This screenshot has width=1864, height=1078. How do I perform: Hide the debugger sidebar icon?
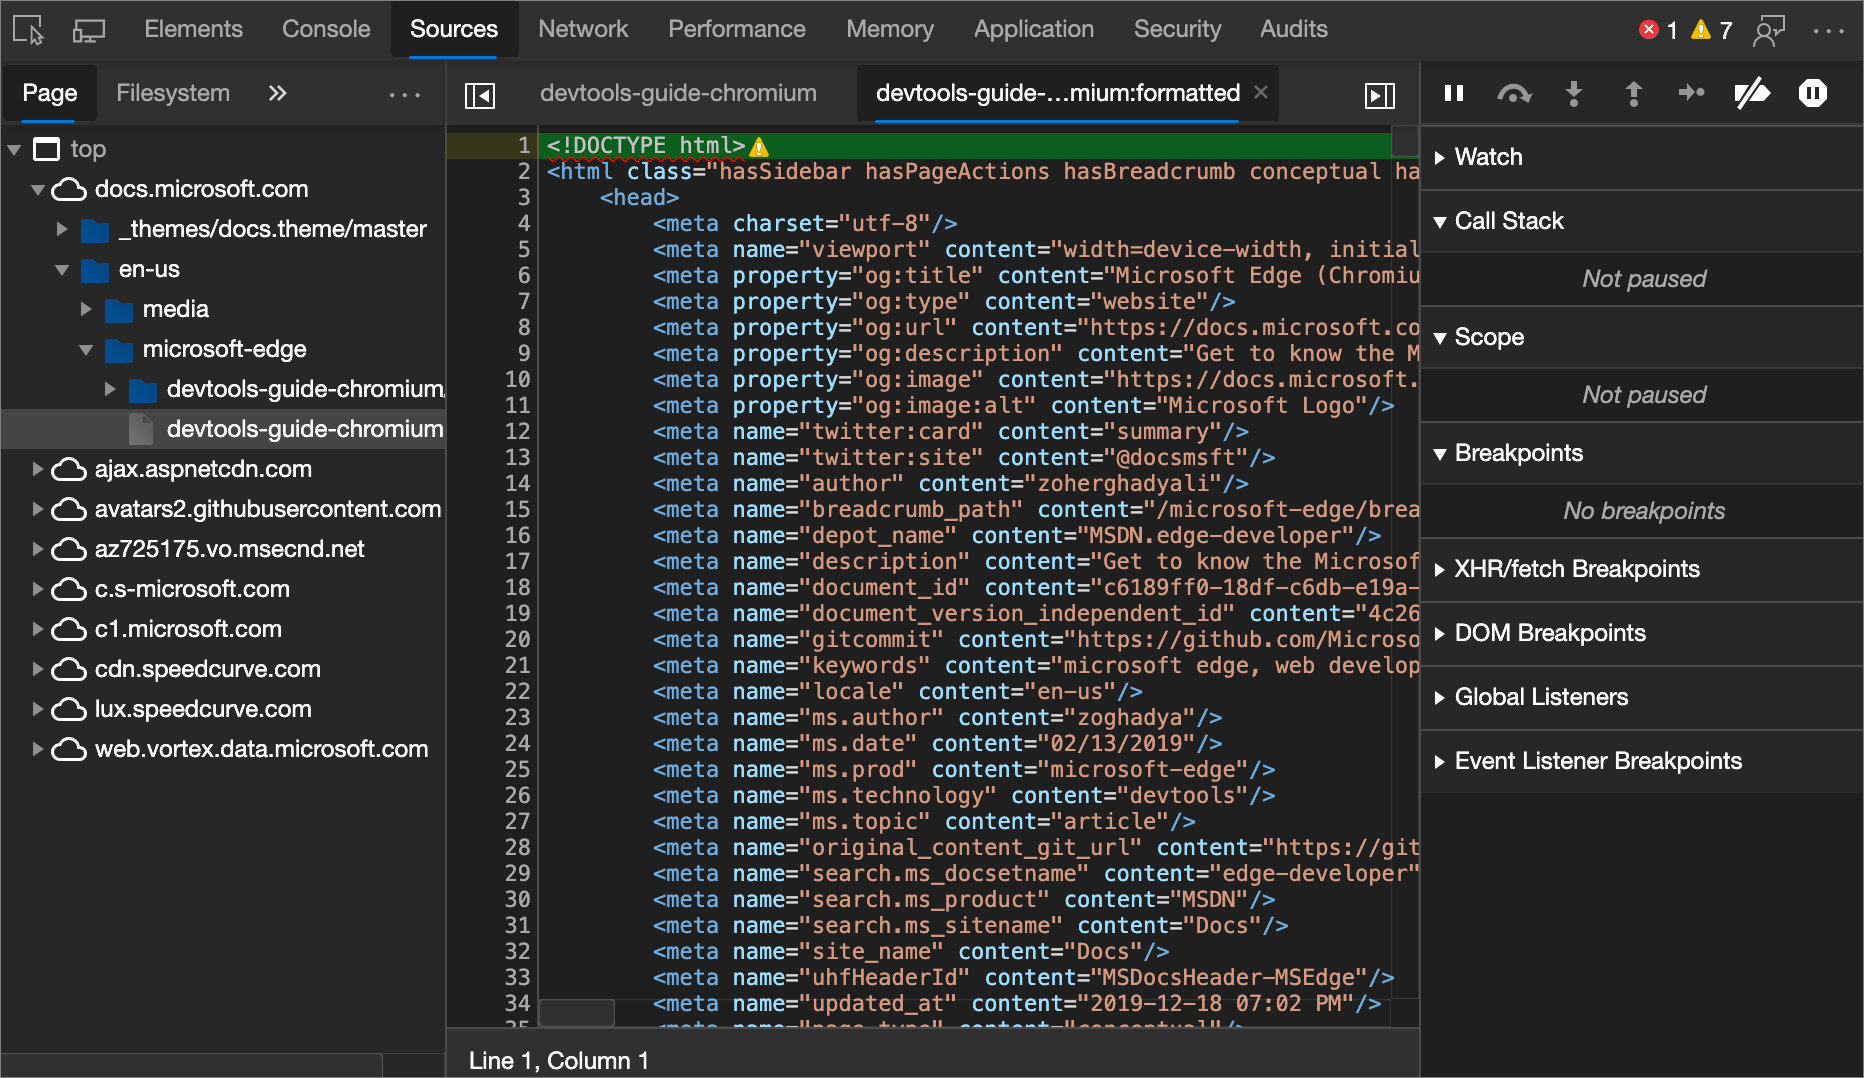pyautogui.click(x=1380, y=94)
